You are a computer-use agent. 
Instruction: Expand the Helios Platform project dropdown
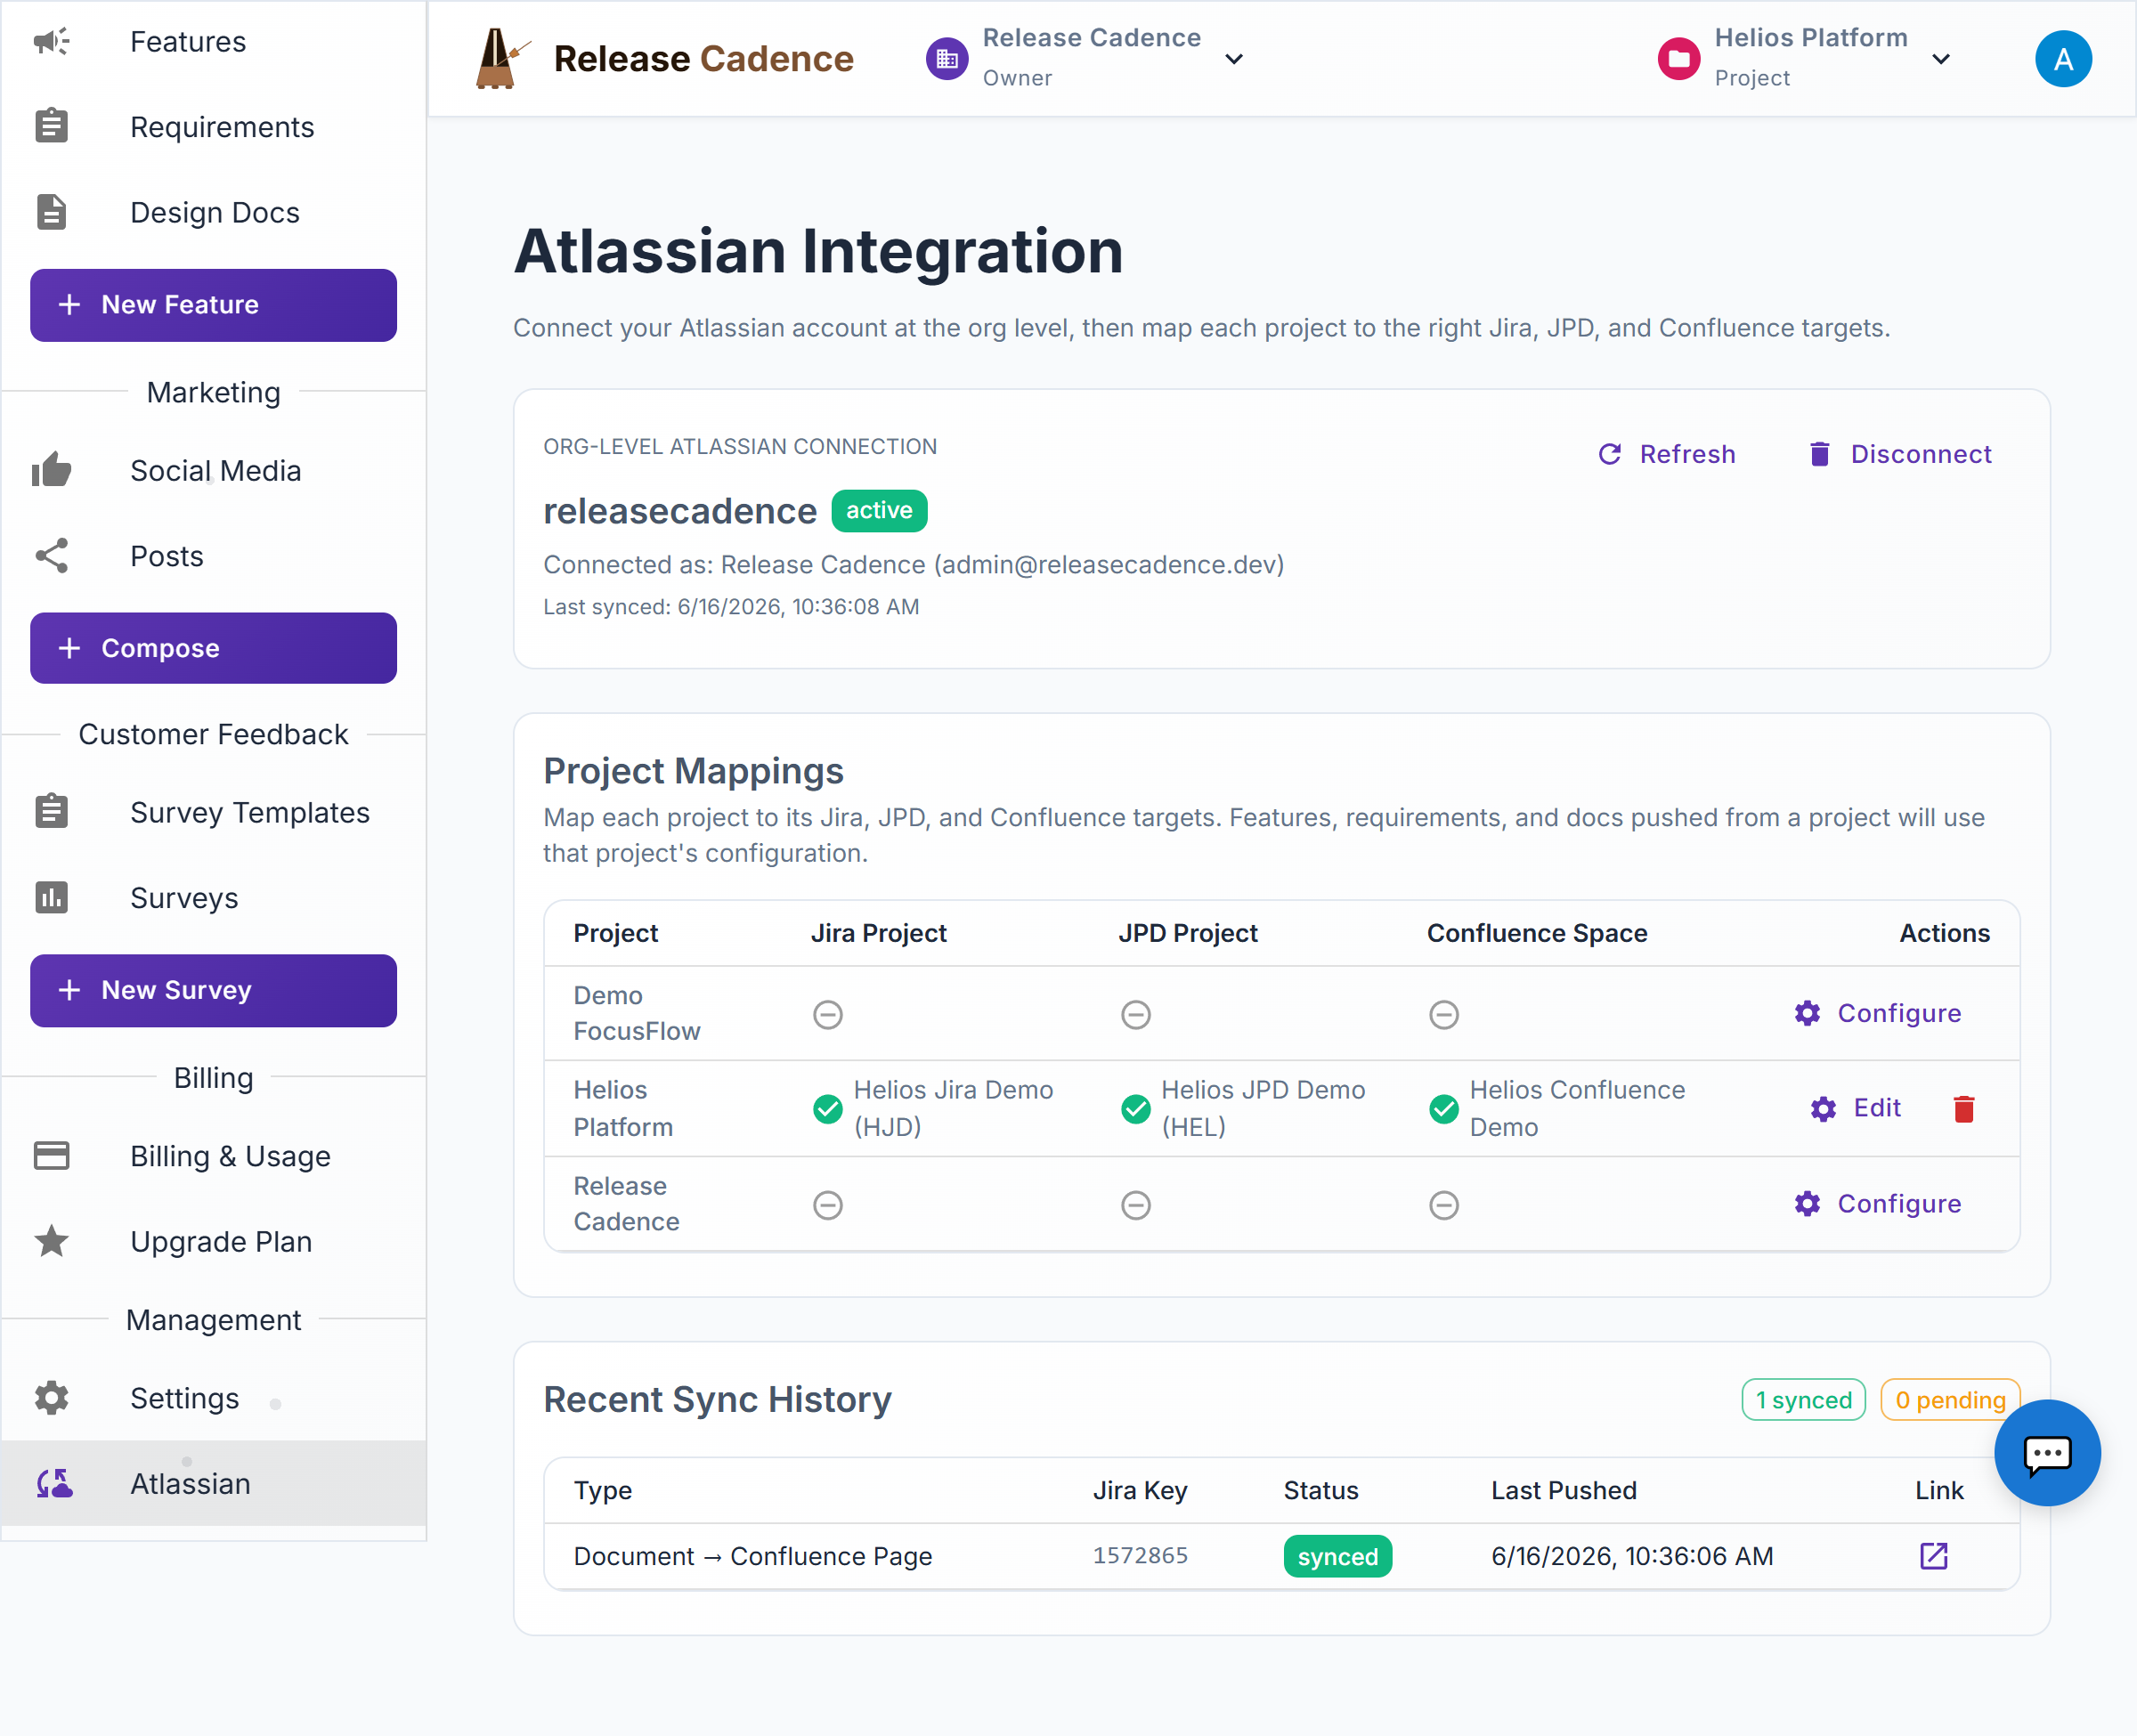coord(1941,59)
